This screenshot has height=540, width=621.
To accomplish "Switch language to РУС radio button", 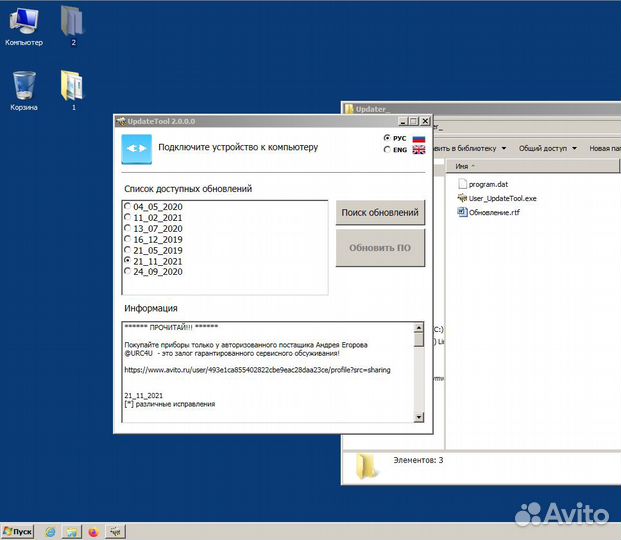I will pyautogui.click(x=387, y=138).
